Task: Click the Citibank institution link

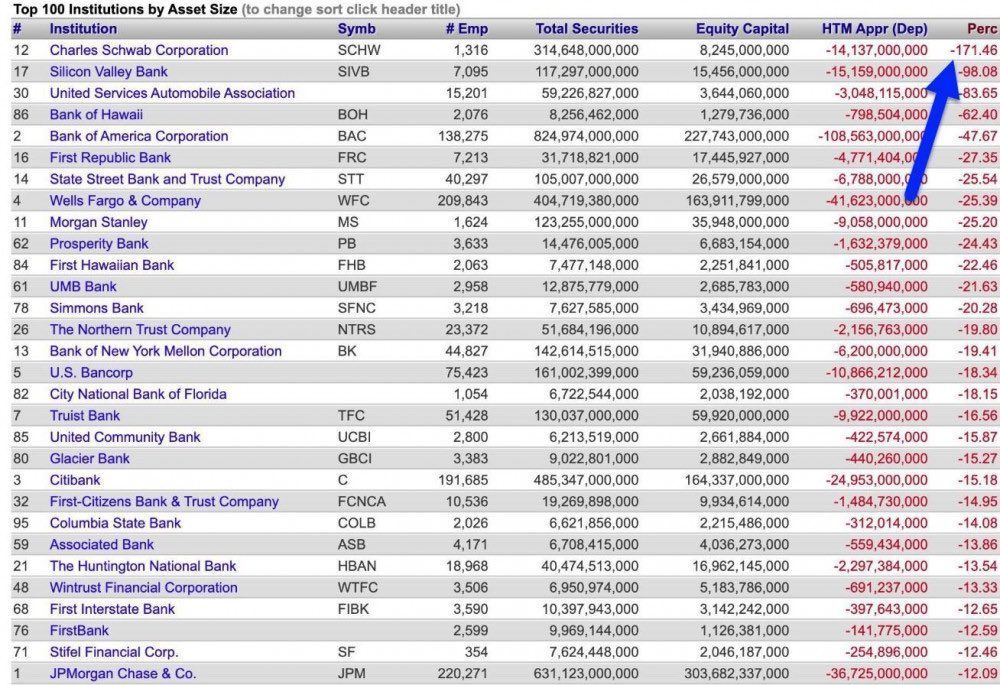Action: click(x=75, y=480)
